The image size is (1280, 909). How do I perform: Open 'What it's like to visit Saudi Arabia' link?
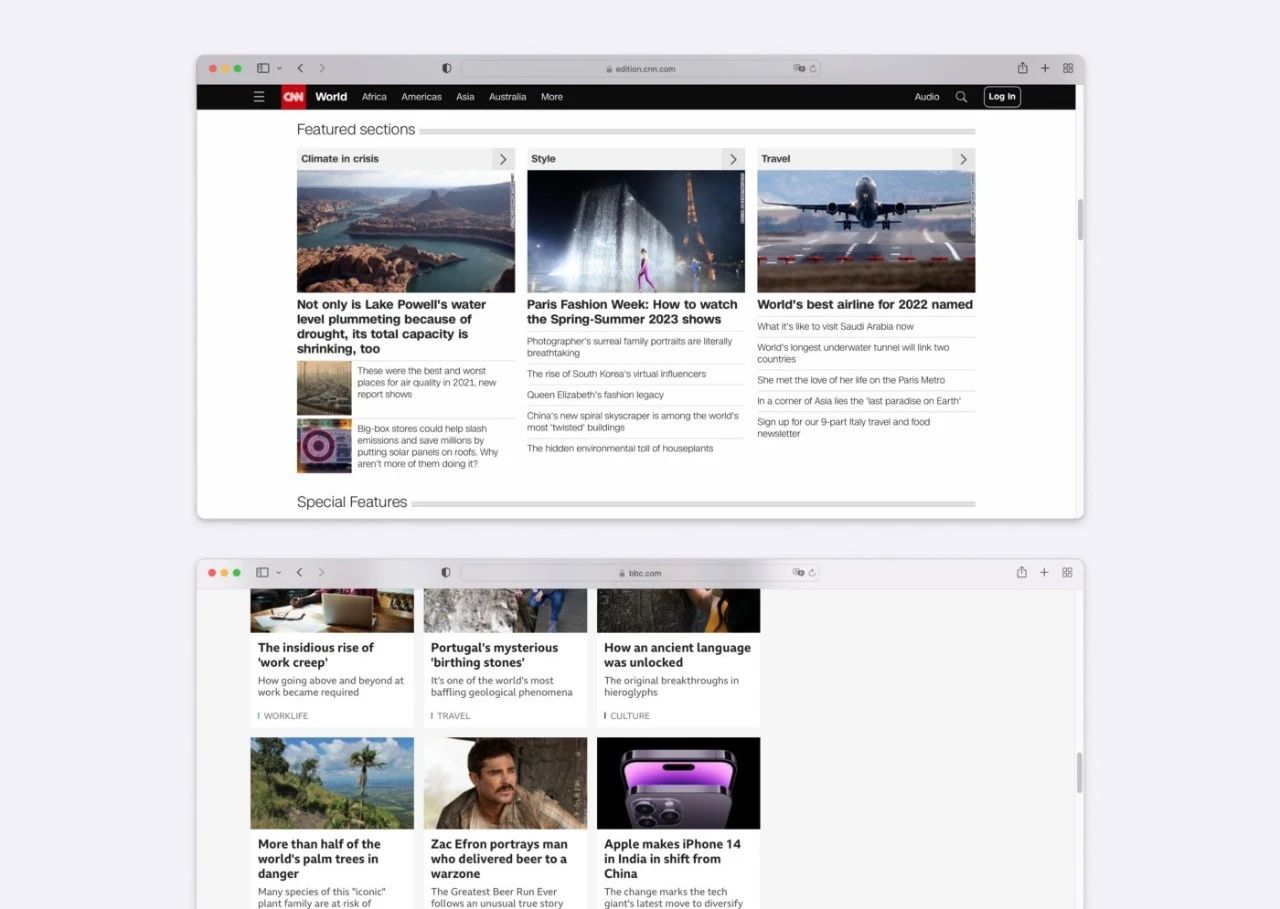(835, 326)
